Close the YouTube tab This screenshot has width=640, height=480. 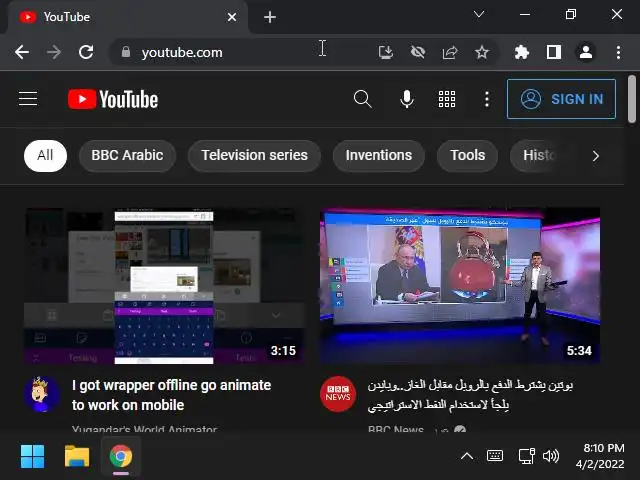coord(232,17)
